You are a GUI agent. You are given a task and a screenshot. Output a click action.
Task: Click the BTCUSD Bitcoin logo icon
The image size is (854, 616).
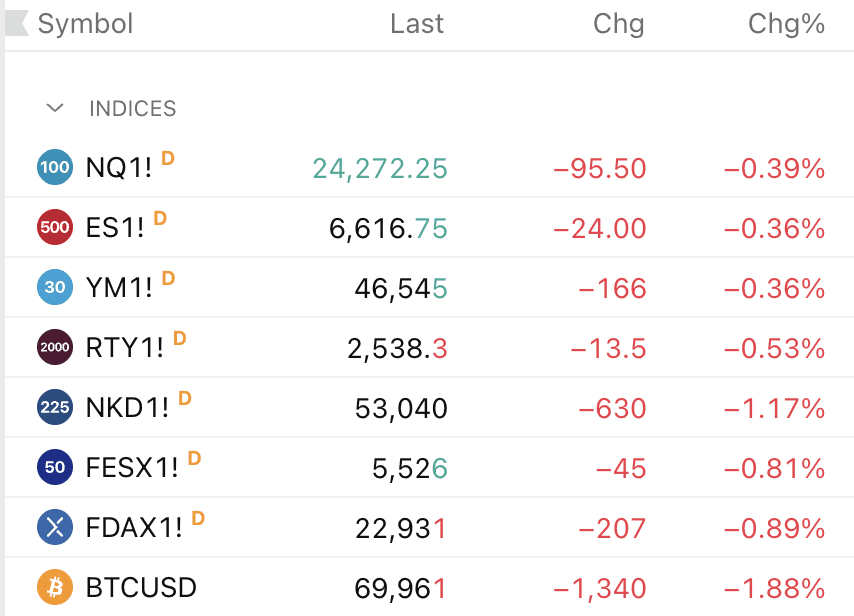point(55,588)
